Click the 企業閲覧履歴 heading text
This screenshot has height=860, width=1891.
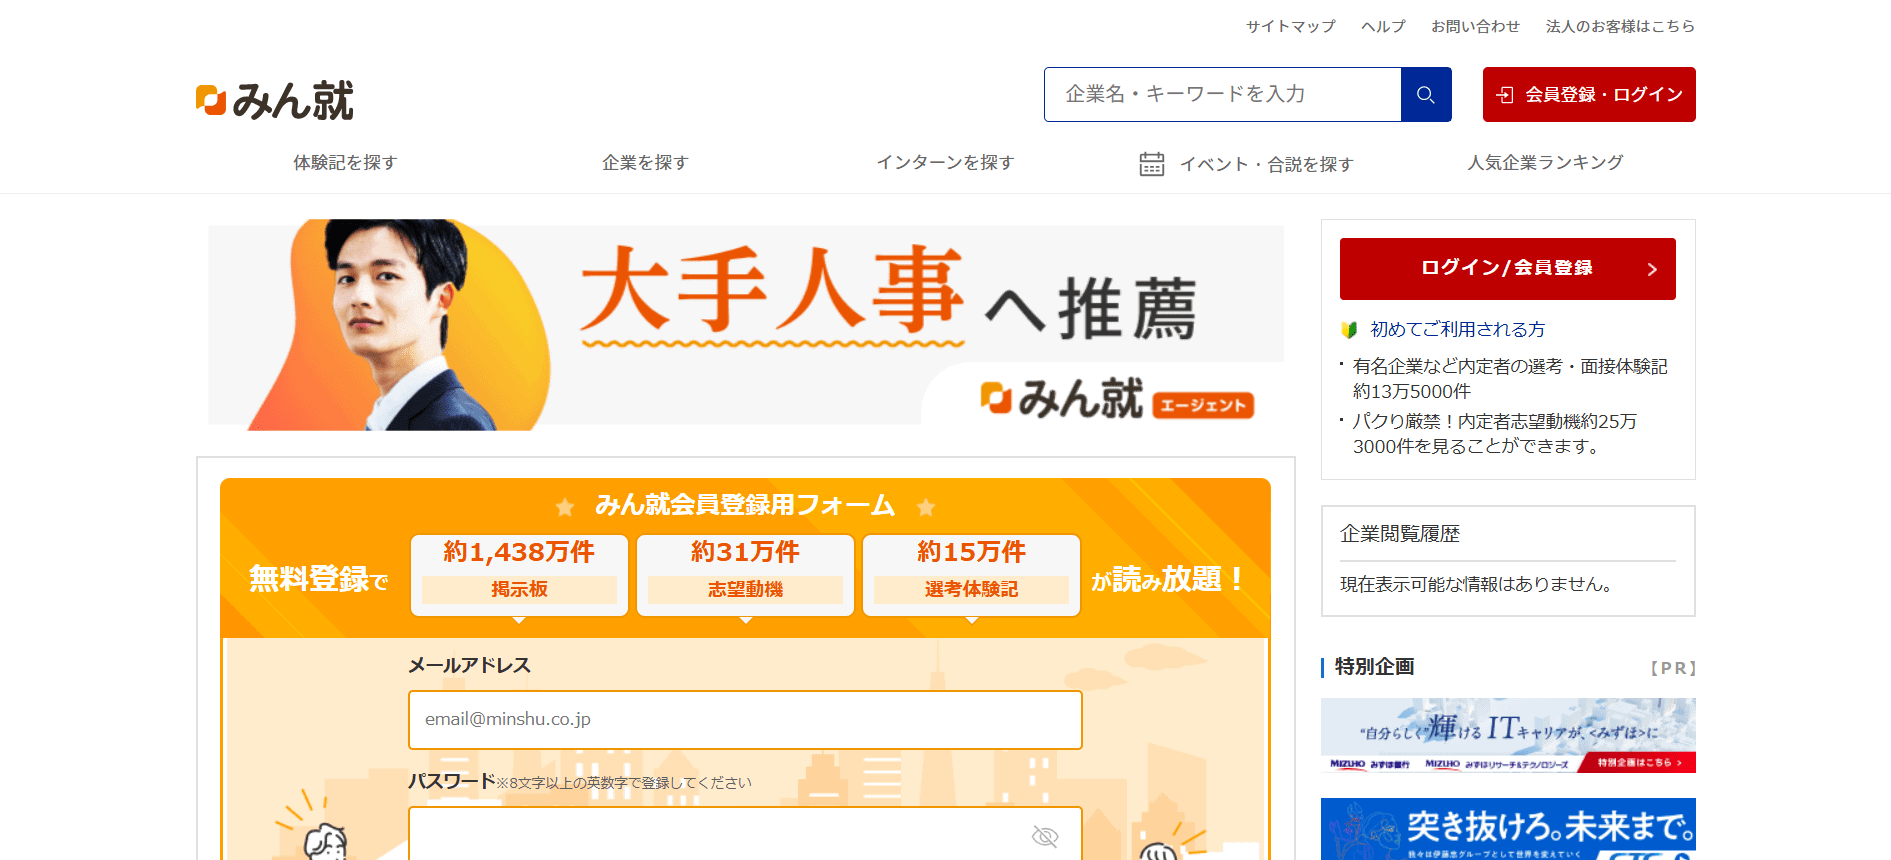1400,534
